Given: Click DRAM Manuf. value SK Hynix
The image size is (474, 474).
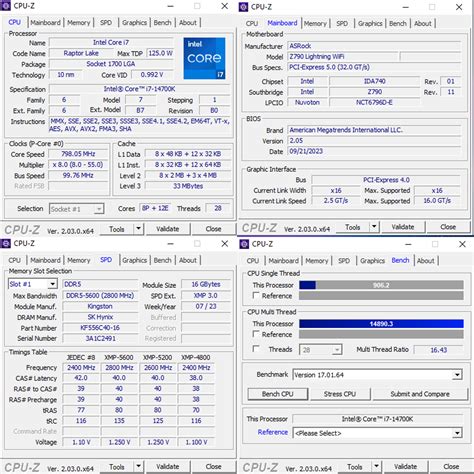Looking at the screenshot, I should 100,317.
